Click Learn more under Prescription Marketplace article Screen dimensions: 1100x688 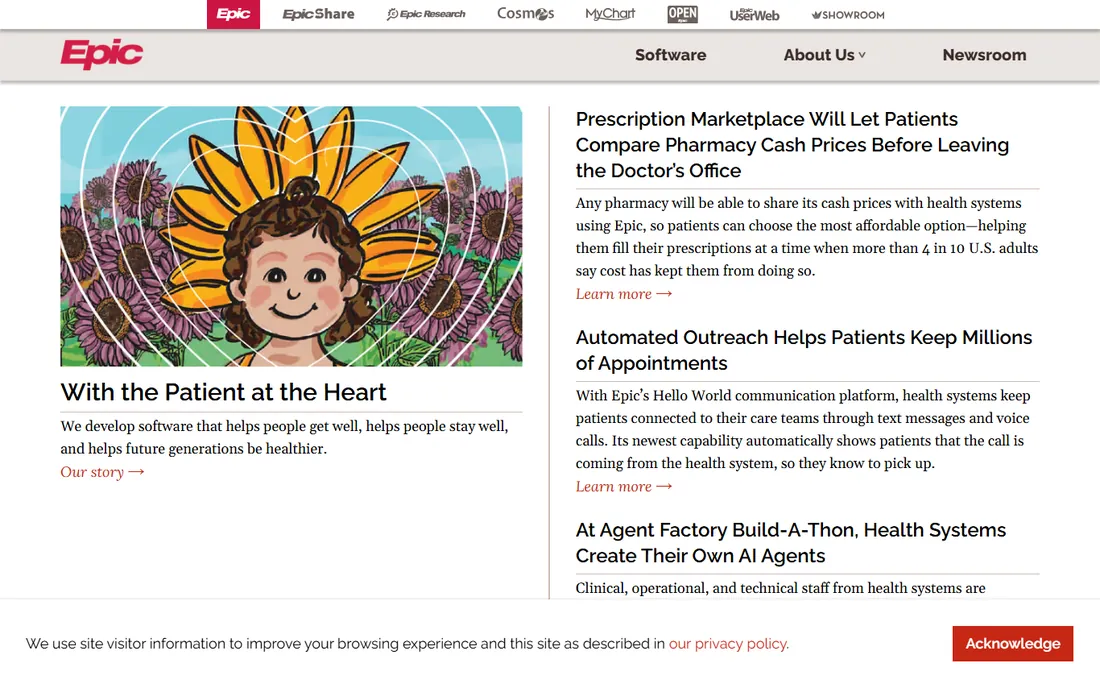[624, 294]
